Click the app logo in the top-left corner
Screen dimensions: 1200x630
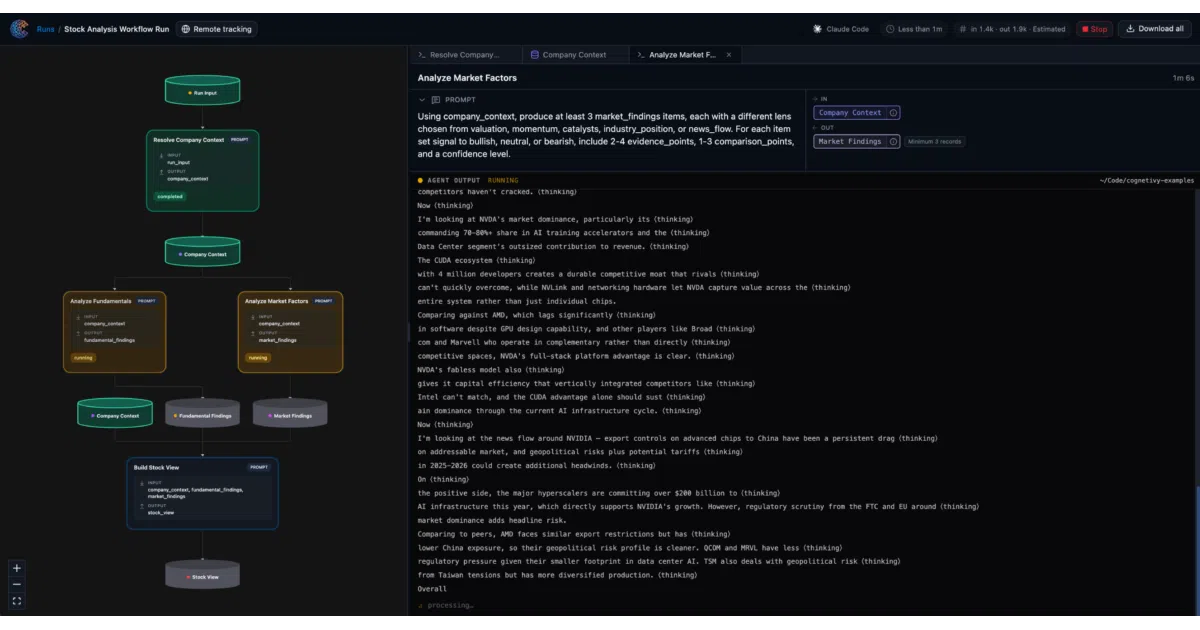(19, 29)
